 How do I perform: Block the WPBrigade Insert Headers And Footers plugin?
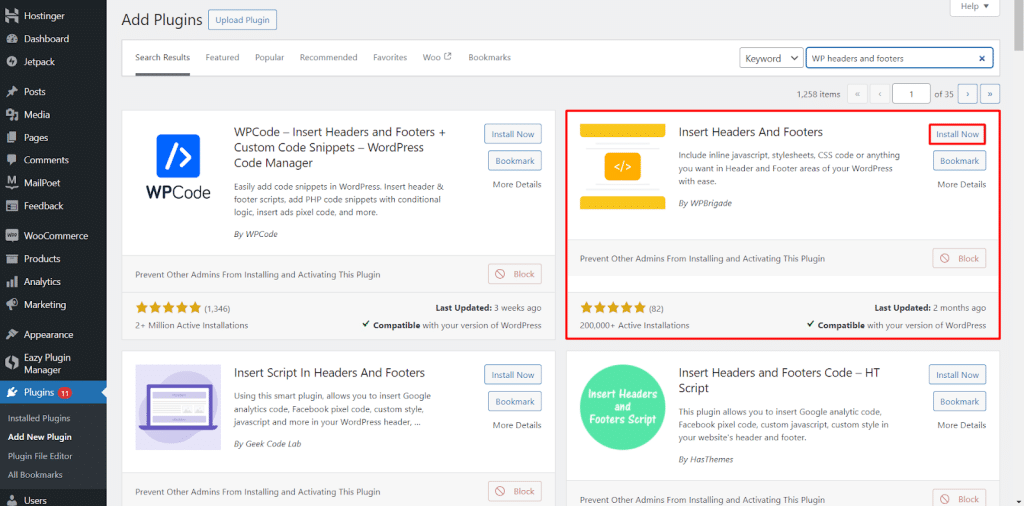point(959,259)
